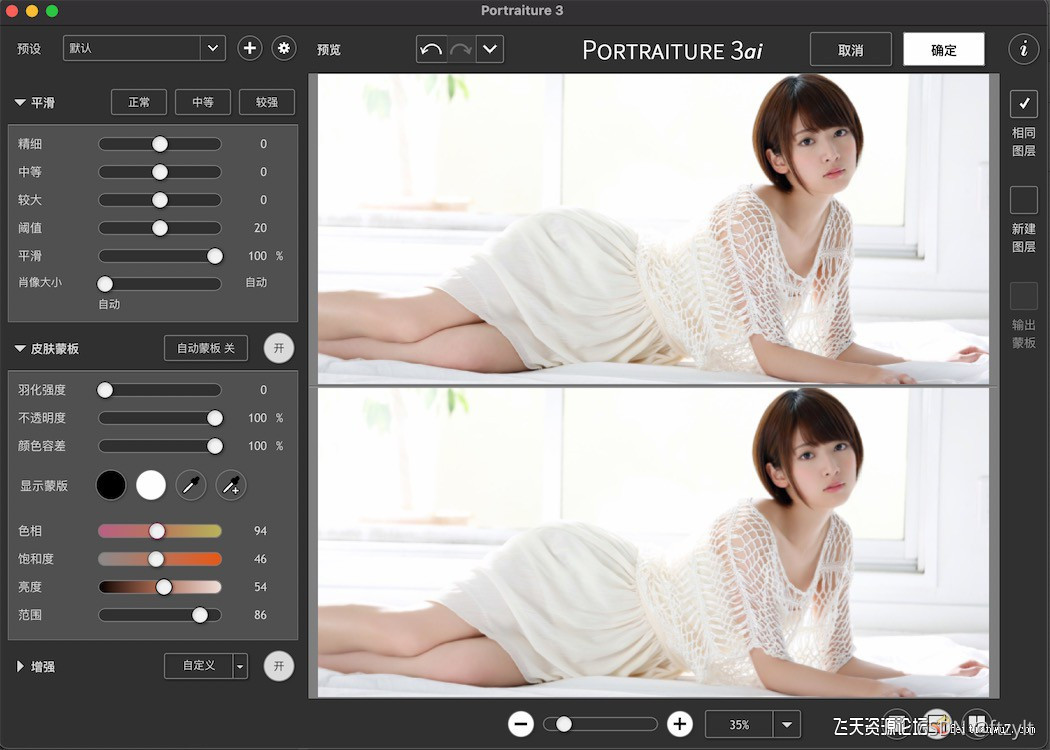The height and width of the screenshot is (750, 1050).
Task: Click the zoom in plus icon
Action: coord(680,724)
